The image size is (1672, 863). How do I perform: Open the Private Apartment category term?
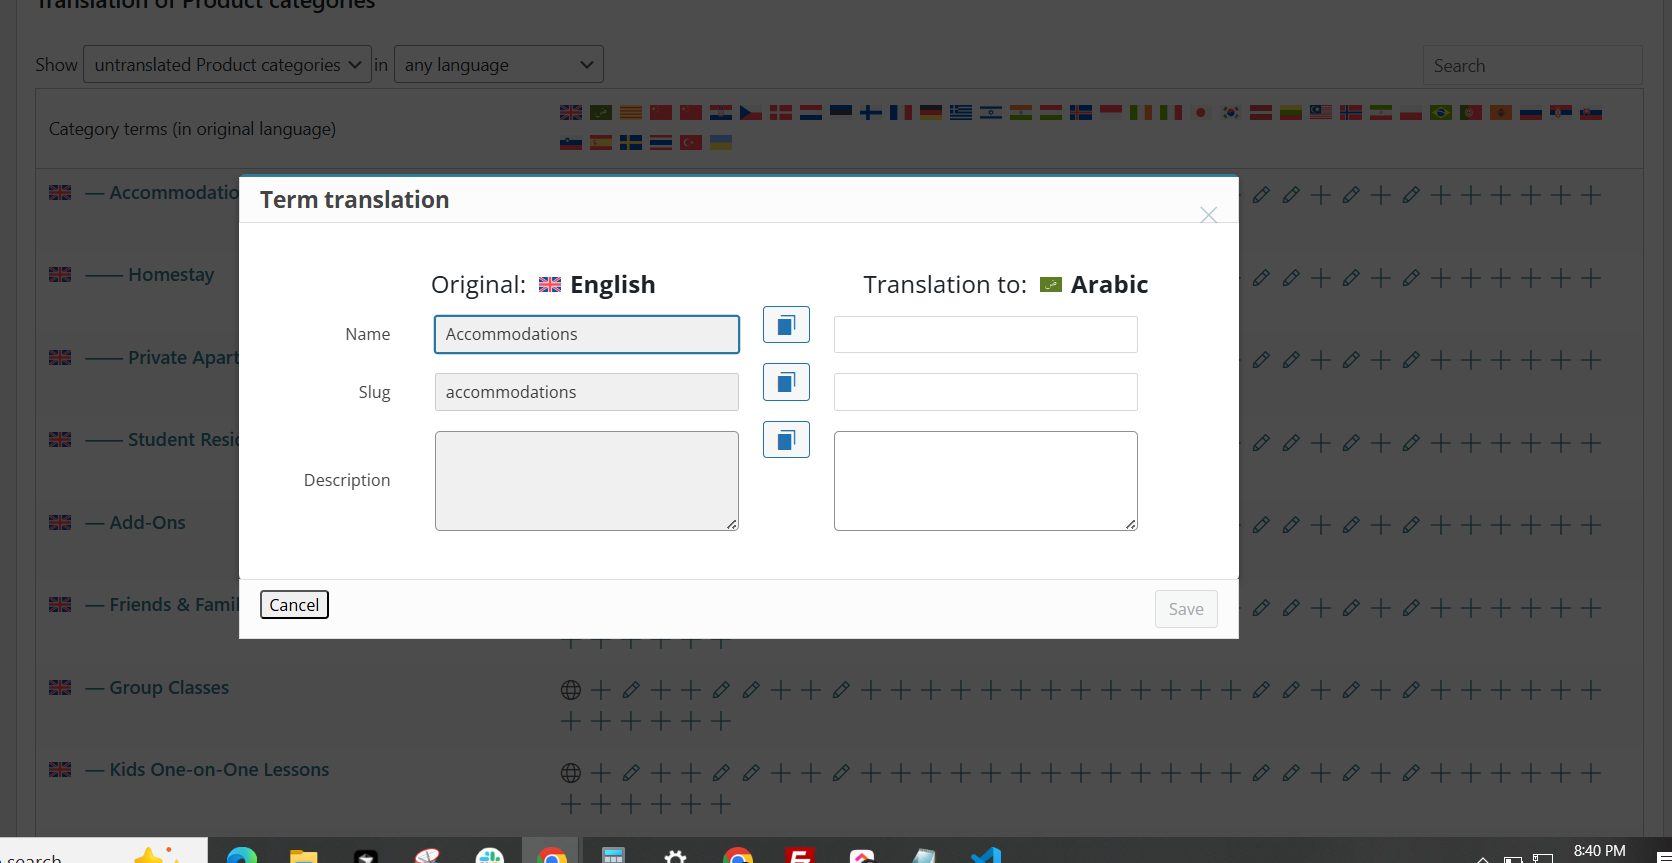[184, 358]
